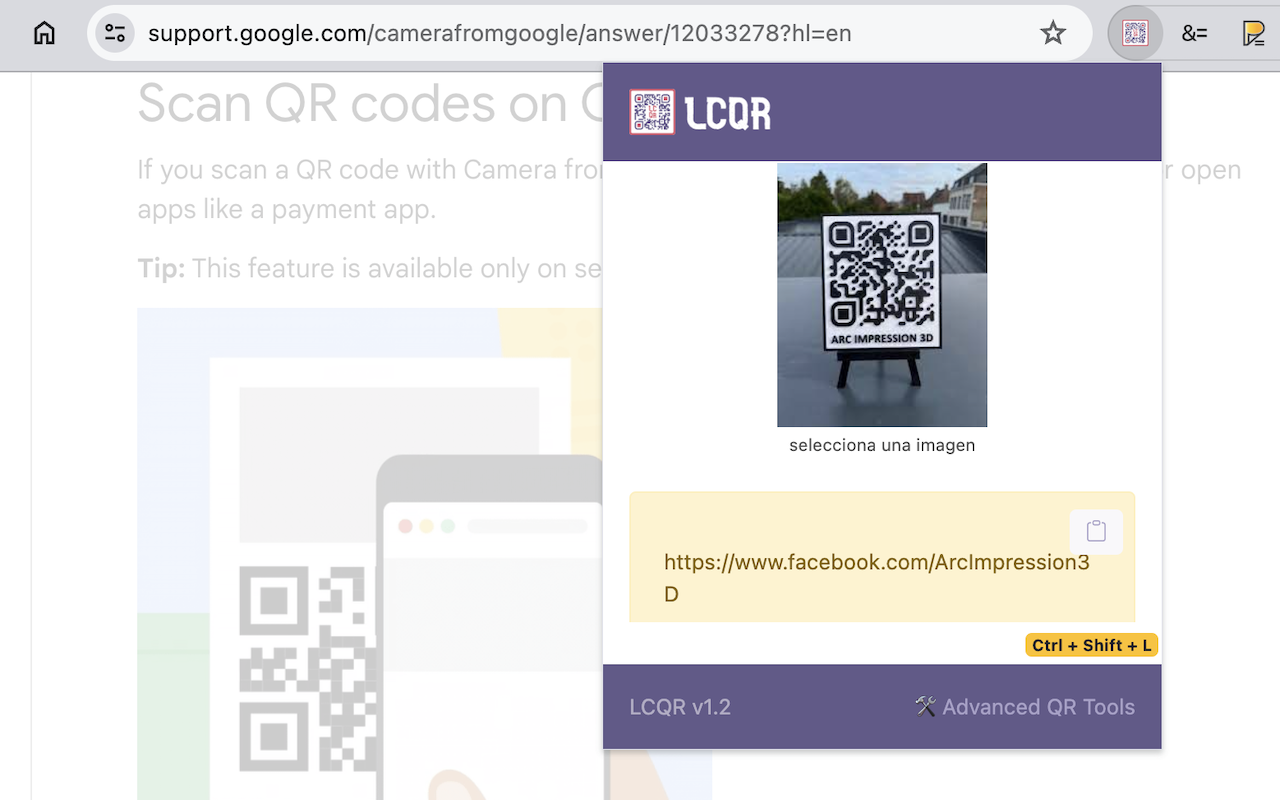Open site settings via the tune icon
This screenshot has width=1280, height=800.
pos(114,32)
